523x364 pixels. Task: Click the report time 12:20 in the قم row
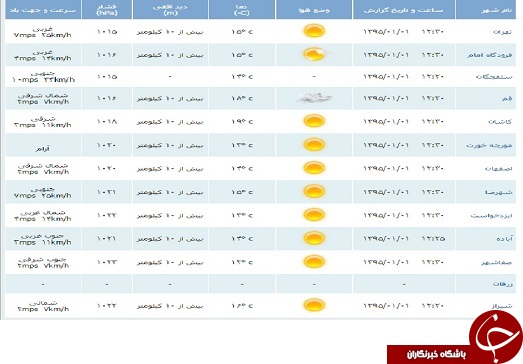(x=433, y=98)
